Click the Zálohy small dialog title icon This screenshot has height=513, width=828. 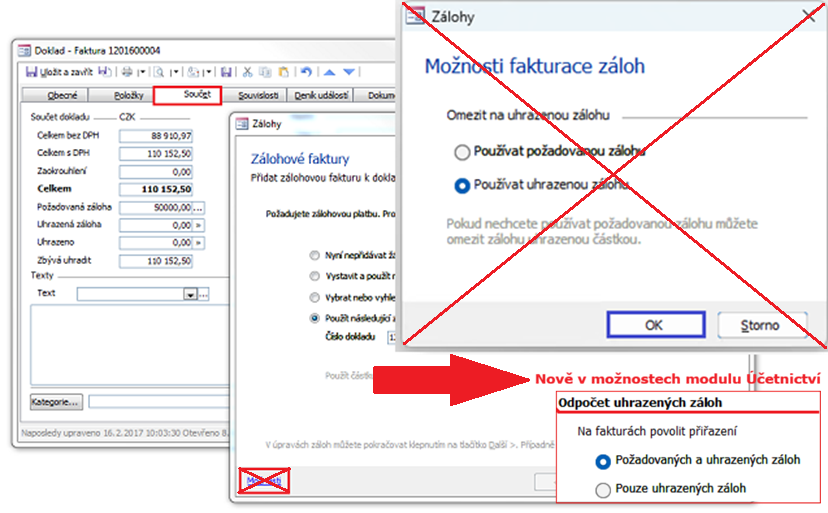point(242,124)
